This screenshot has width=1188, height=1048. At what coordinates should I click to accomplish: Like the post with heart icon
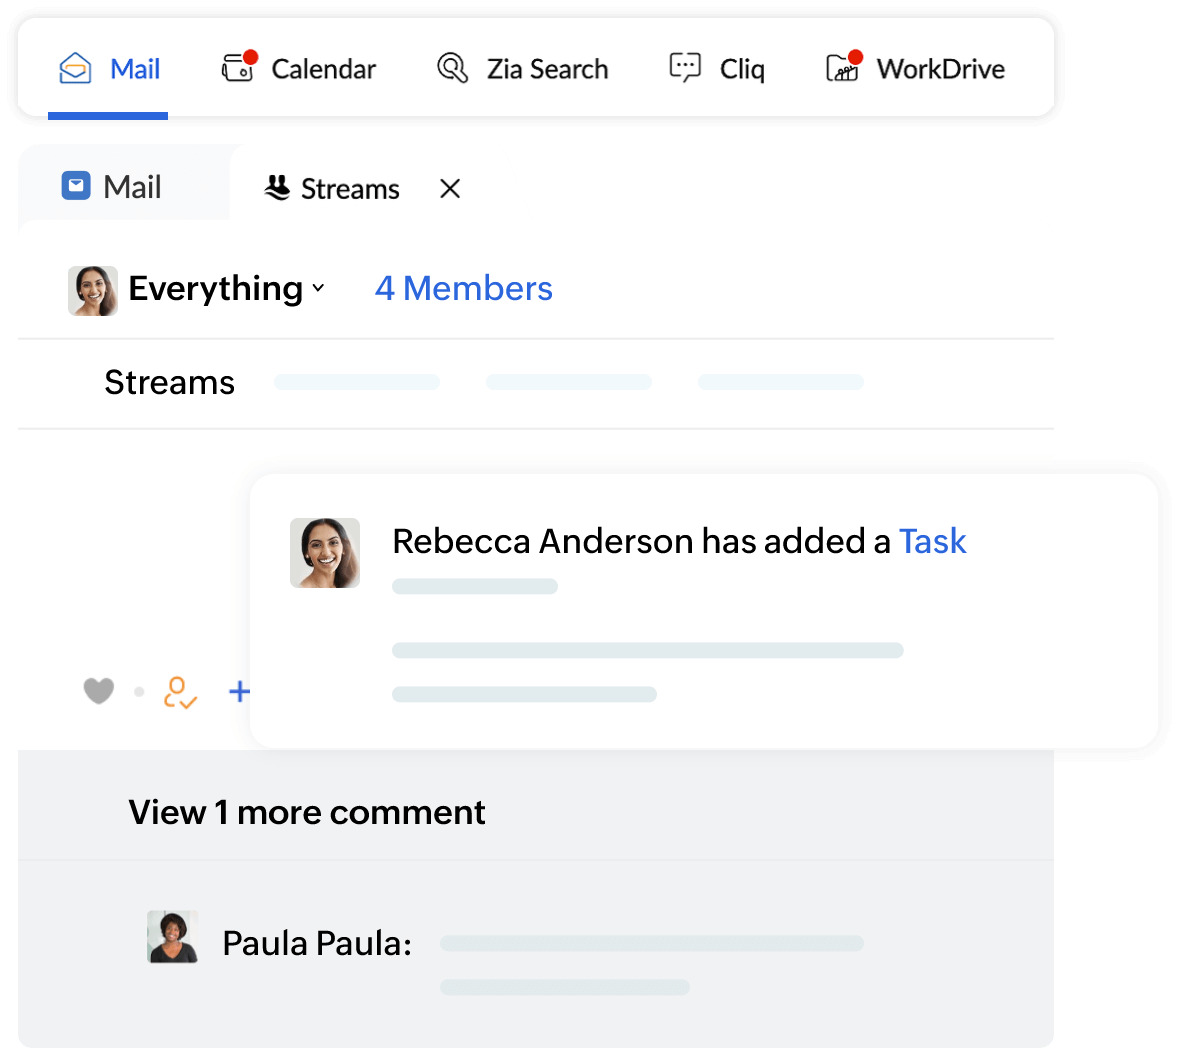(x=98, y=691)
